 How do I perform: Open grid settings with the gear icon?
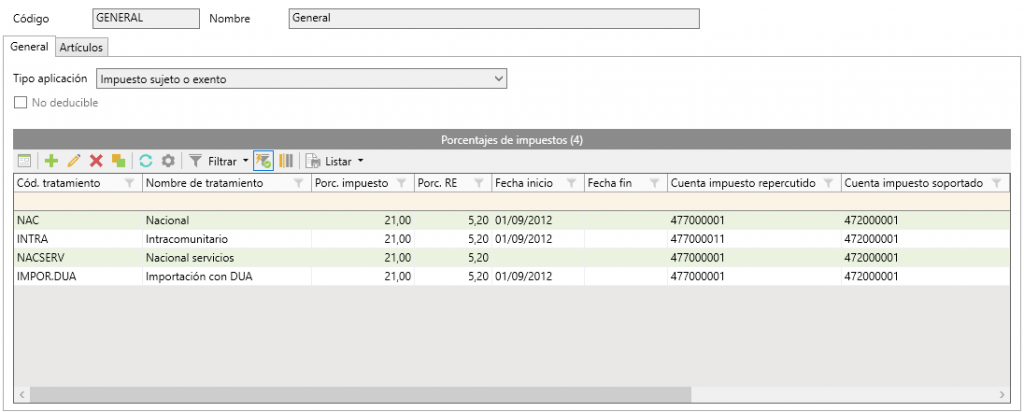point(168,161)
